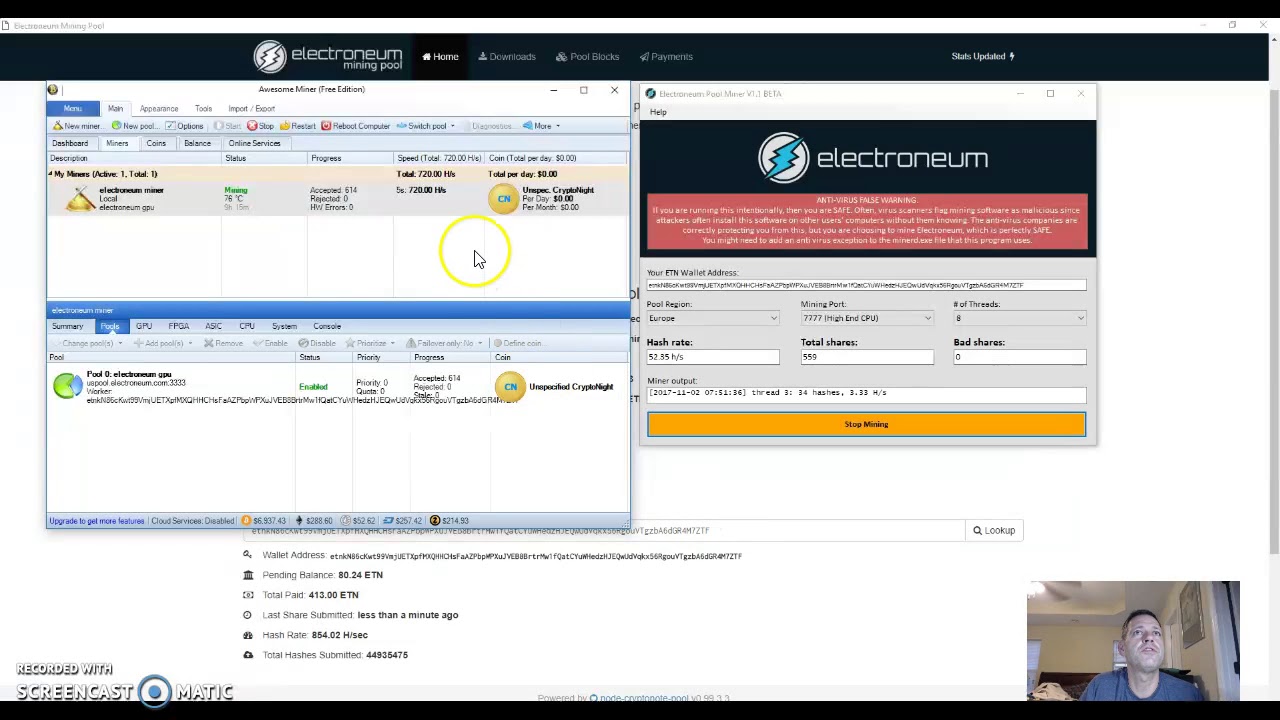1280x720 pixels.
Task: Go to Home on the mining pool site
Action: pos(440,57)
